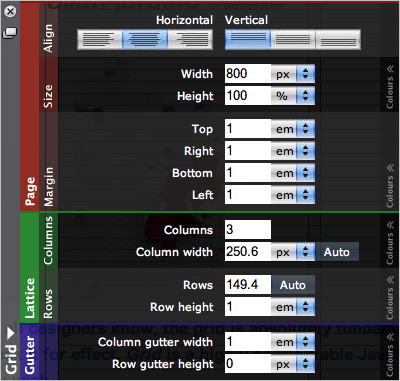Click the Columns count input field
This screenshot has height=381, width=400.
[248, 229]
